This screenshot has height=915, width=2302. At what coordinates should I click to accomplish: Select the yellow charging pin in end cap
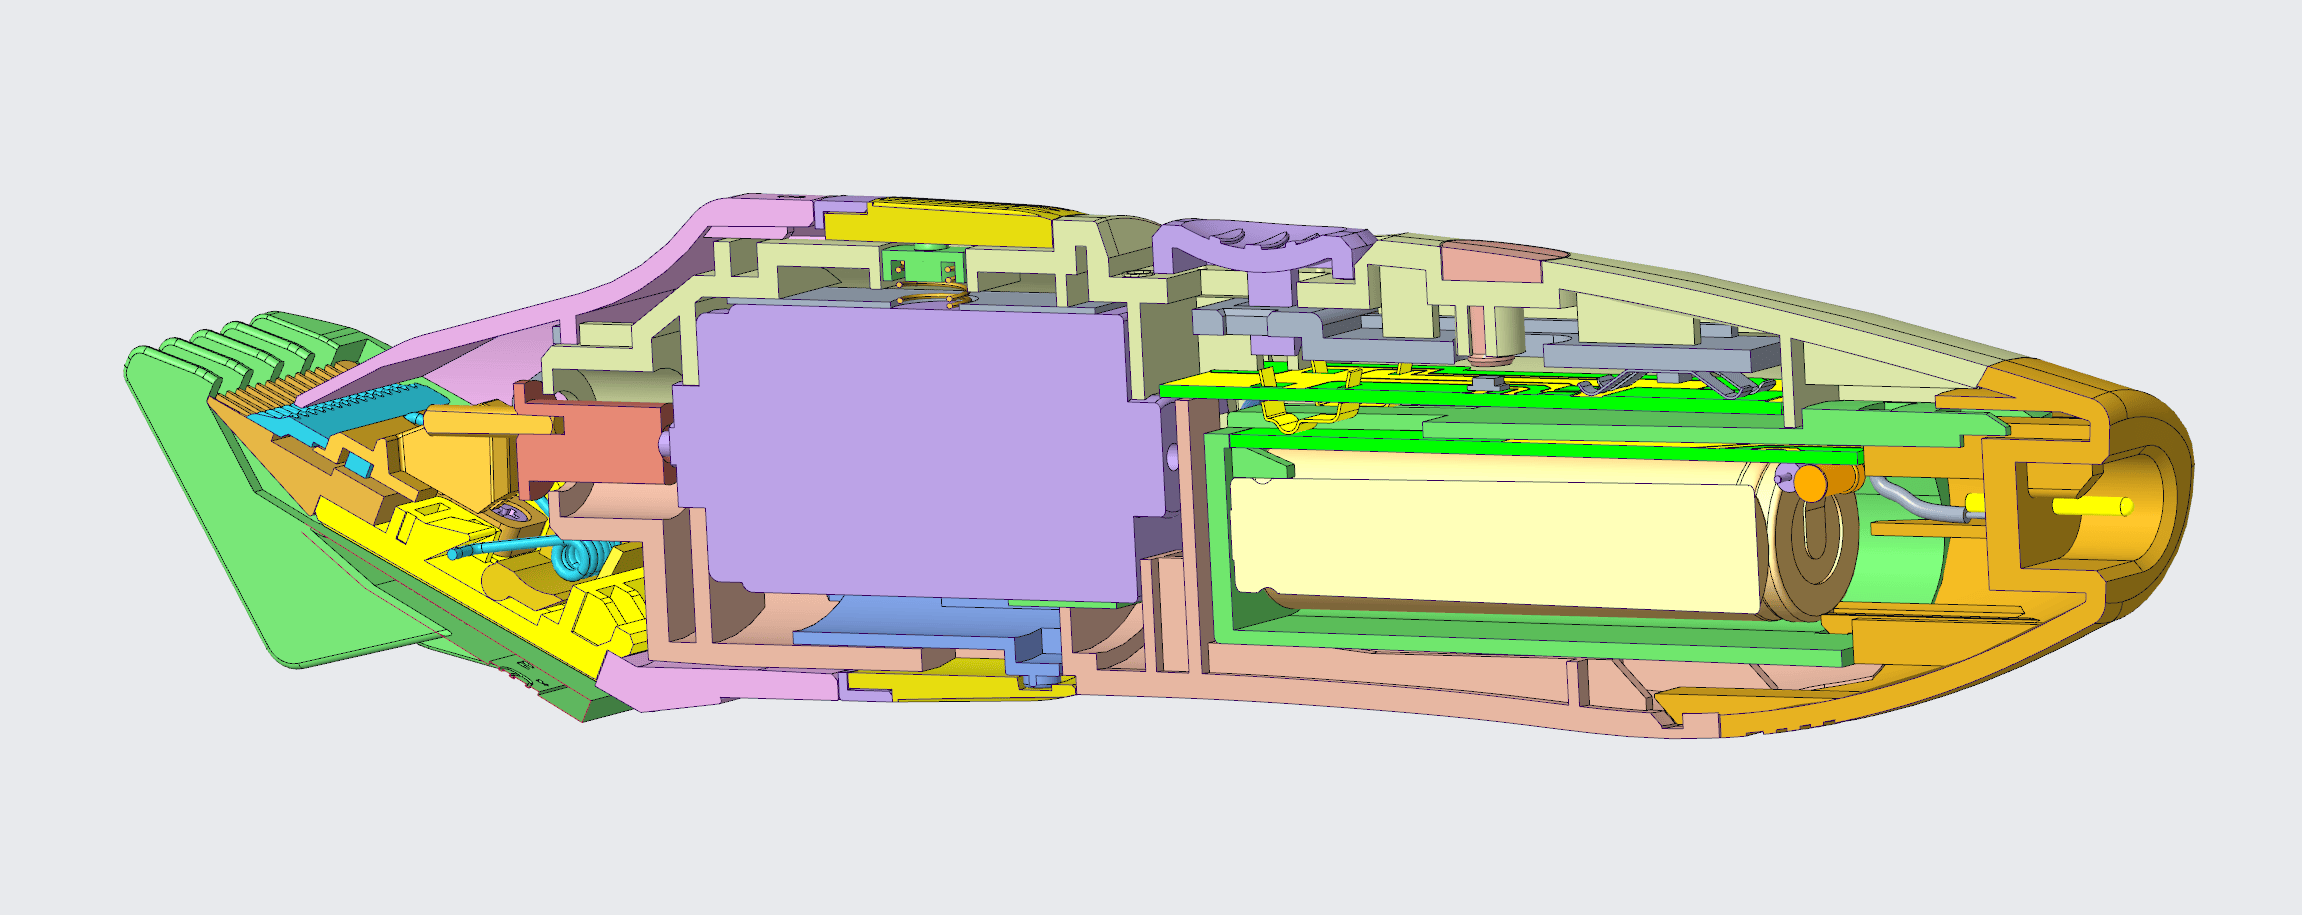2091,507
